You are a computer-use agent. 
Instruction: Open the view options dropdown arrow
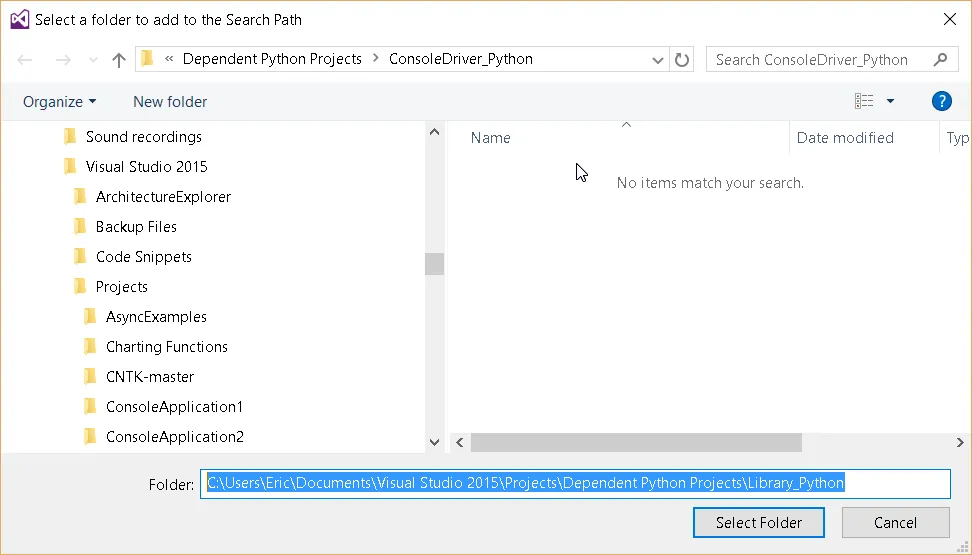(x=890, y=101)
